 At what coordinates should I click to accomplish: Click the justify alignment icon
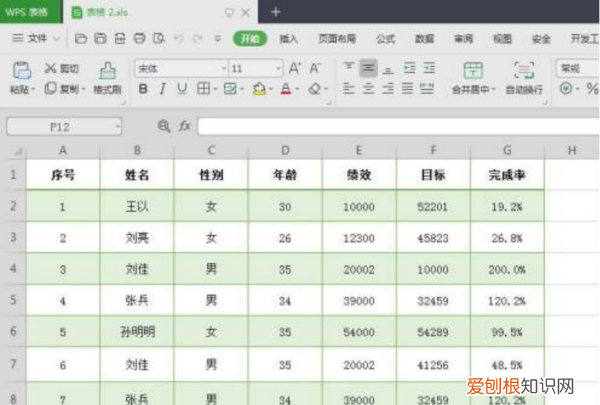point(408,89)
